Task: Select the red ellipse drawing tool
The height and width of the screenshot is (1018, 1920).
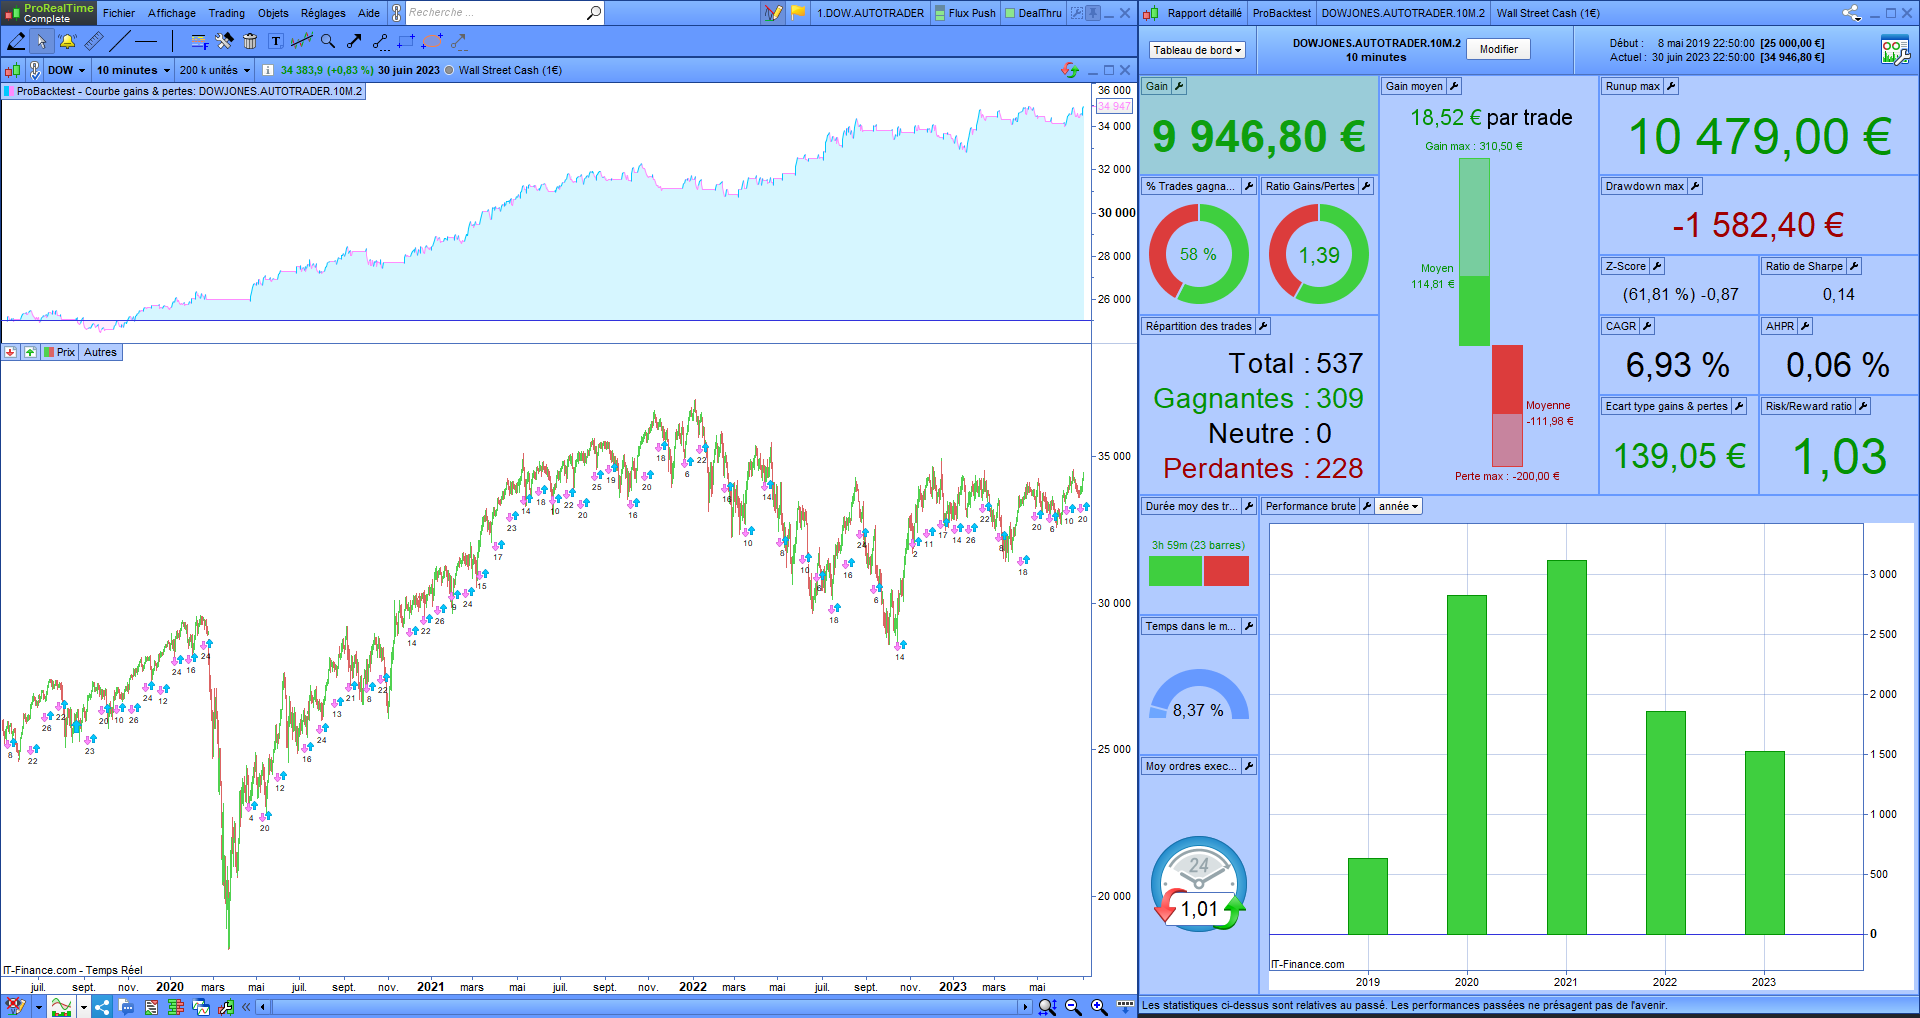Action: (x=432, y=41)
